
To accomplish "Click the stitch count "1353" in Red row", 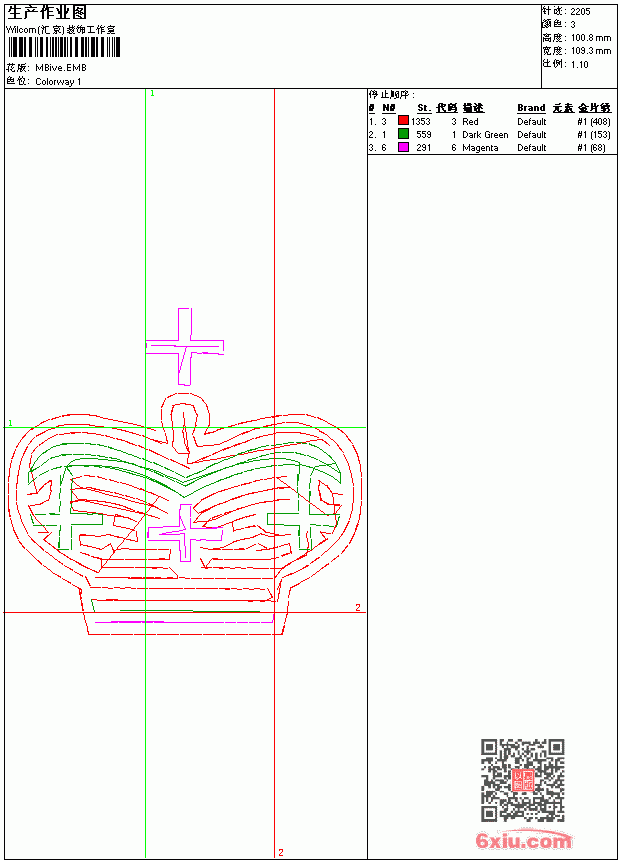I will point(421,122).
